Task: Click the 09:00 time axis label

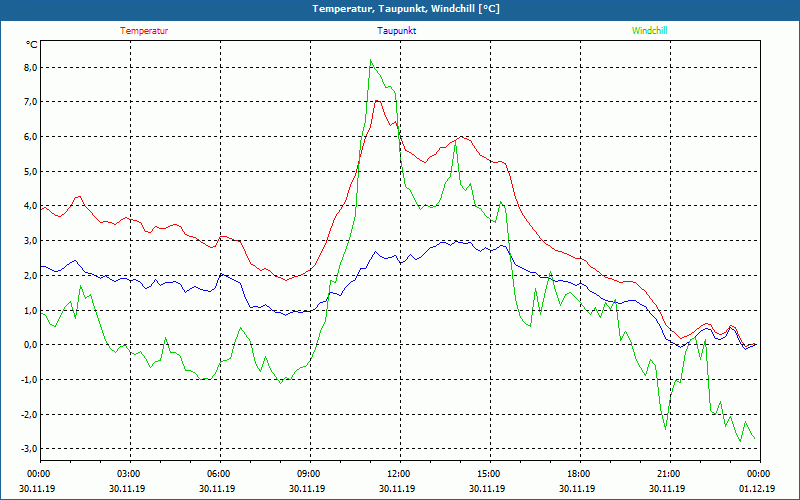Action: [309, 474]
